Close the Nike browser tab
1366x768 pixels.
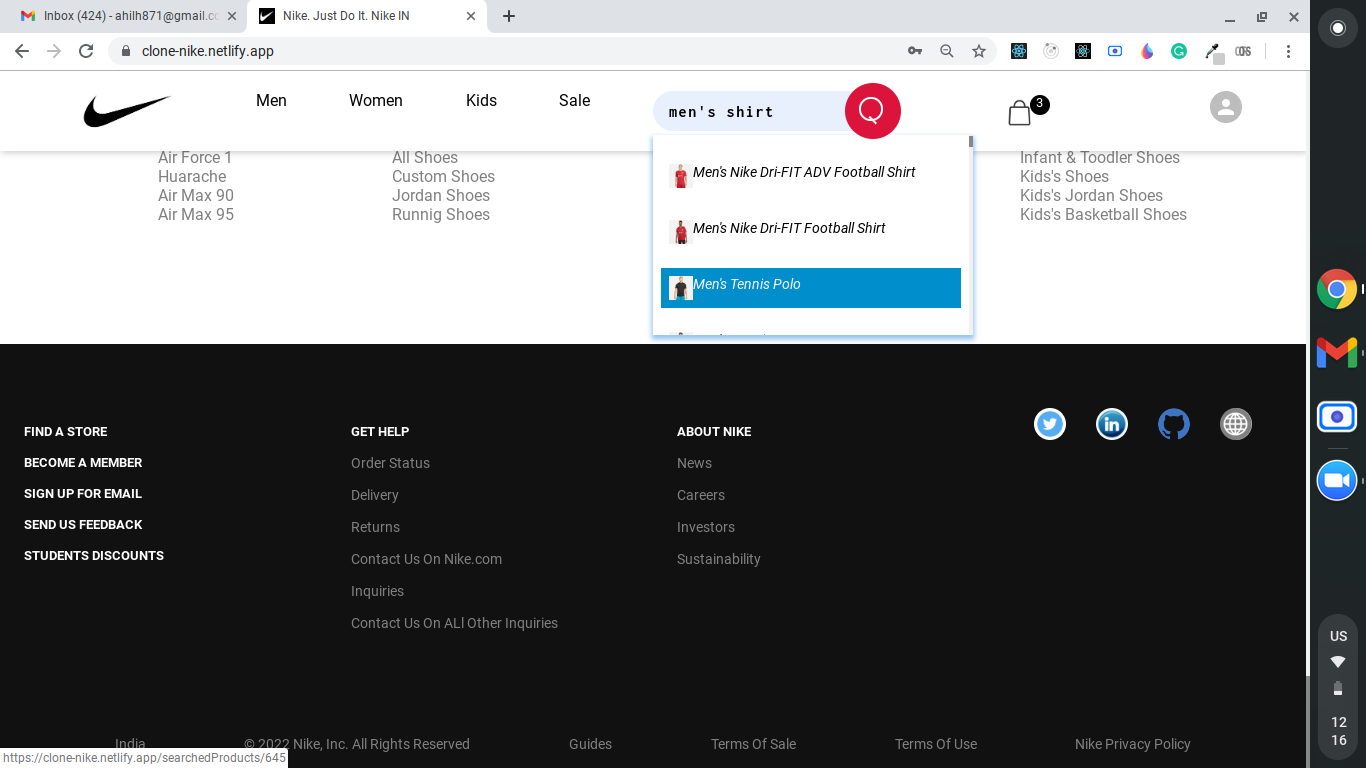pos(471,16)
